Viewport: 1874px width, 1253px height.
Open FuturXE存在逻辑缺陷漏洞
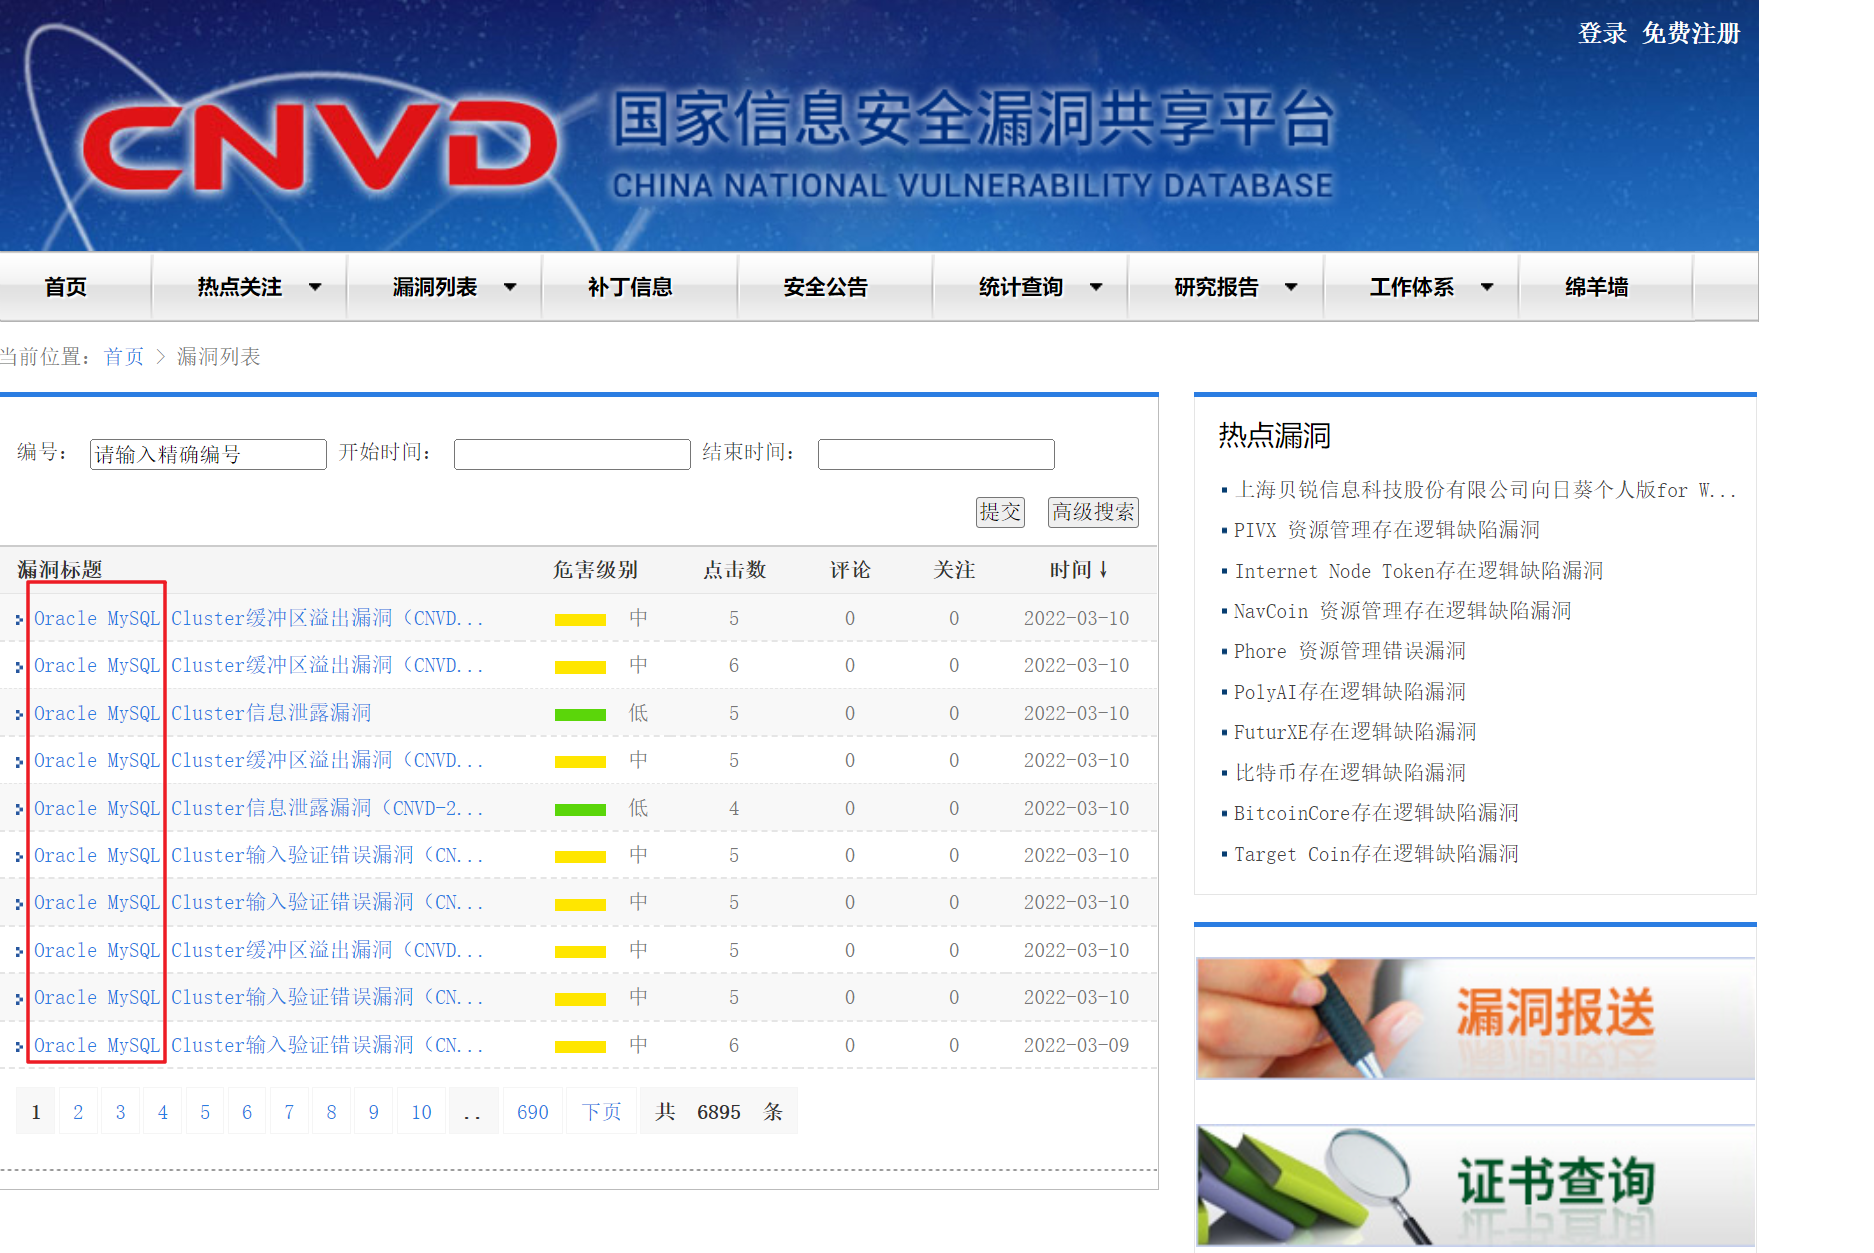(x=1355, y=732)
